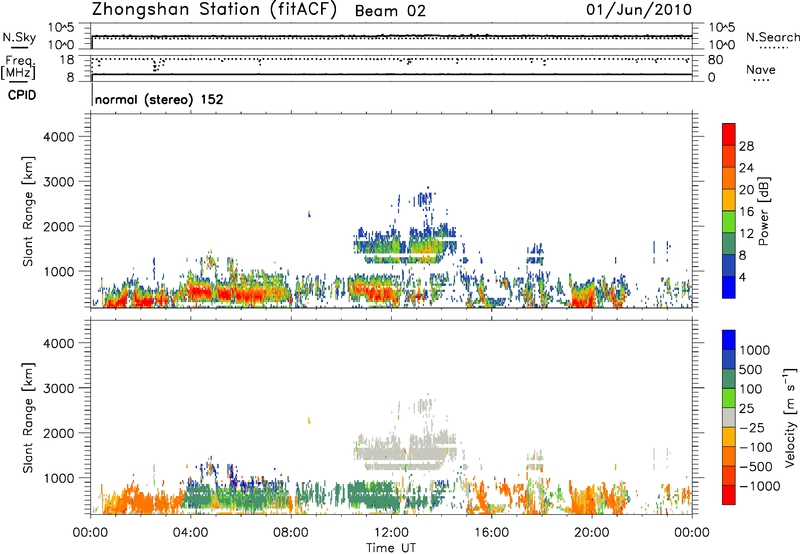Image resolution: width=800 pixels, height=554 pixels.
Task: Click the '2000' tick on Power panel axis
Action: pyautogui.click(x=59, y=226)
